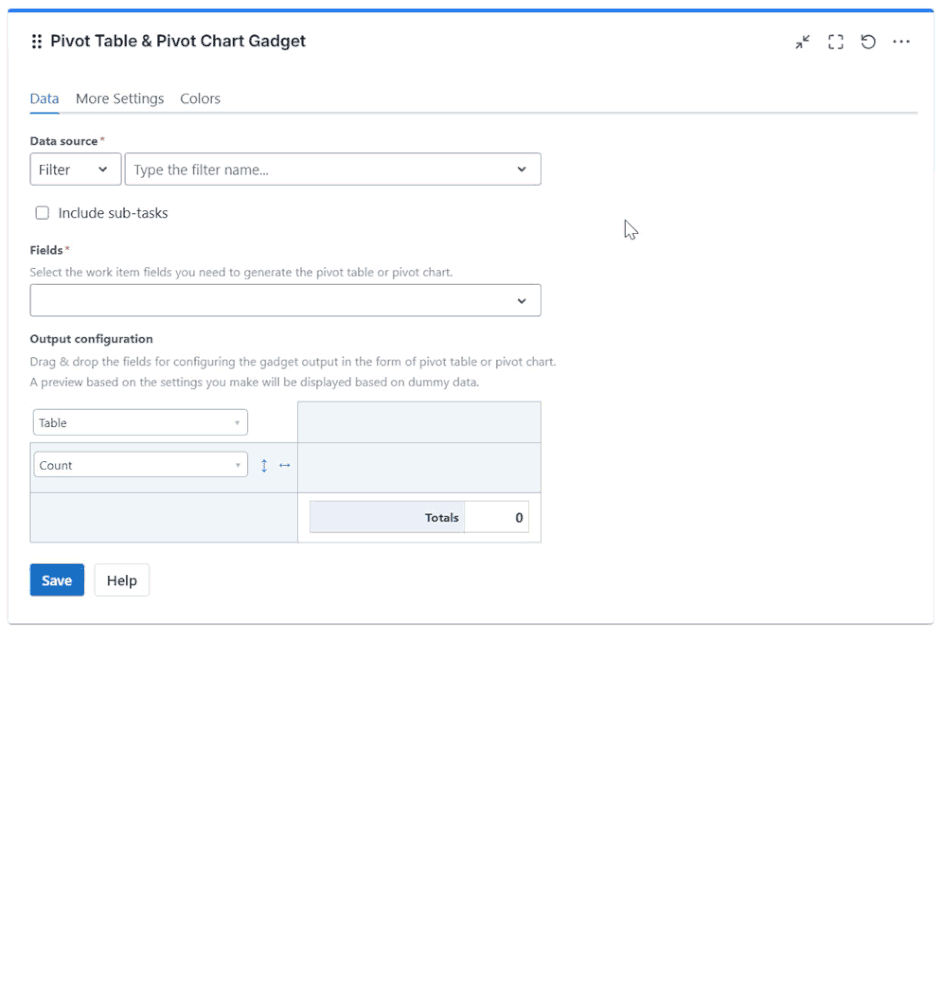
Task: Open the gadget more options menu
Action: [901, 41]
